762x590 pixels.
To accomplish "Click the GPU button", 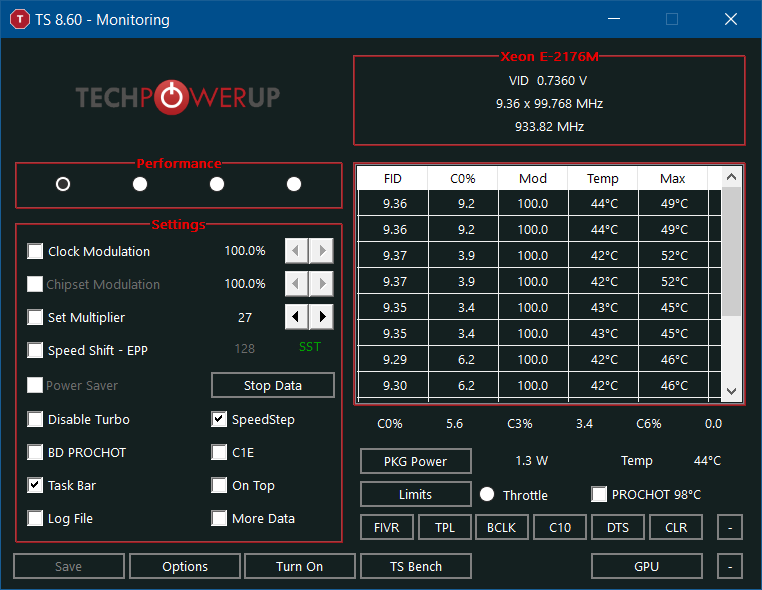I will pyautogui.click(x=647, y=566).
